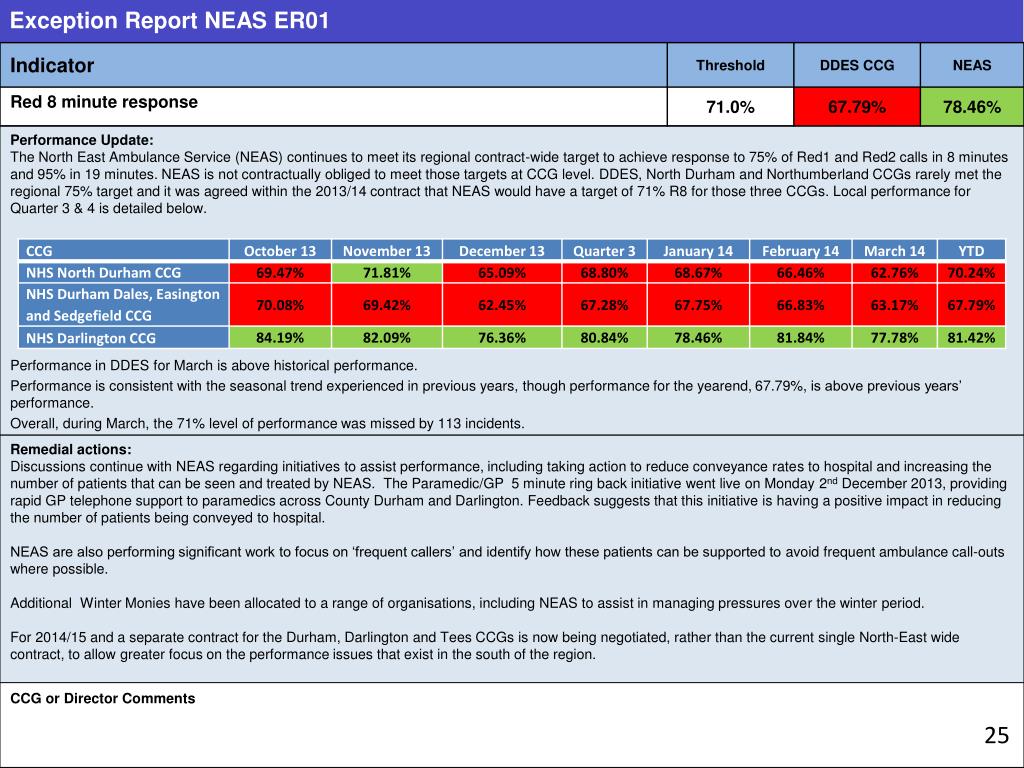Click the 'Additional Winter Monies' sentence
The width and height of the screenshot is (1024, 768).
pos(467,603)
